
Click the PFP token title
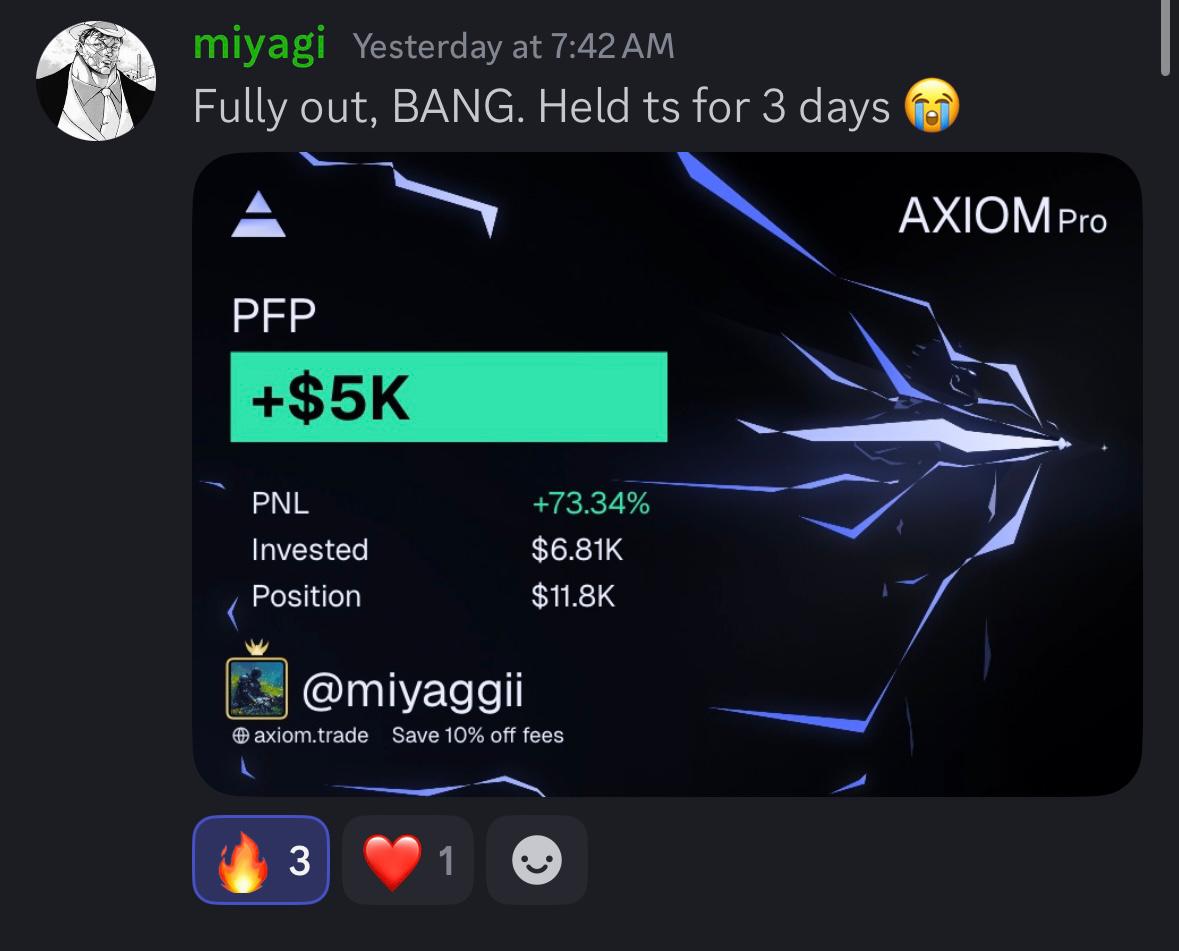(274, 315)
